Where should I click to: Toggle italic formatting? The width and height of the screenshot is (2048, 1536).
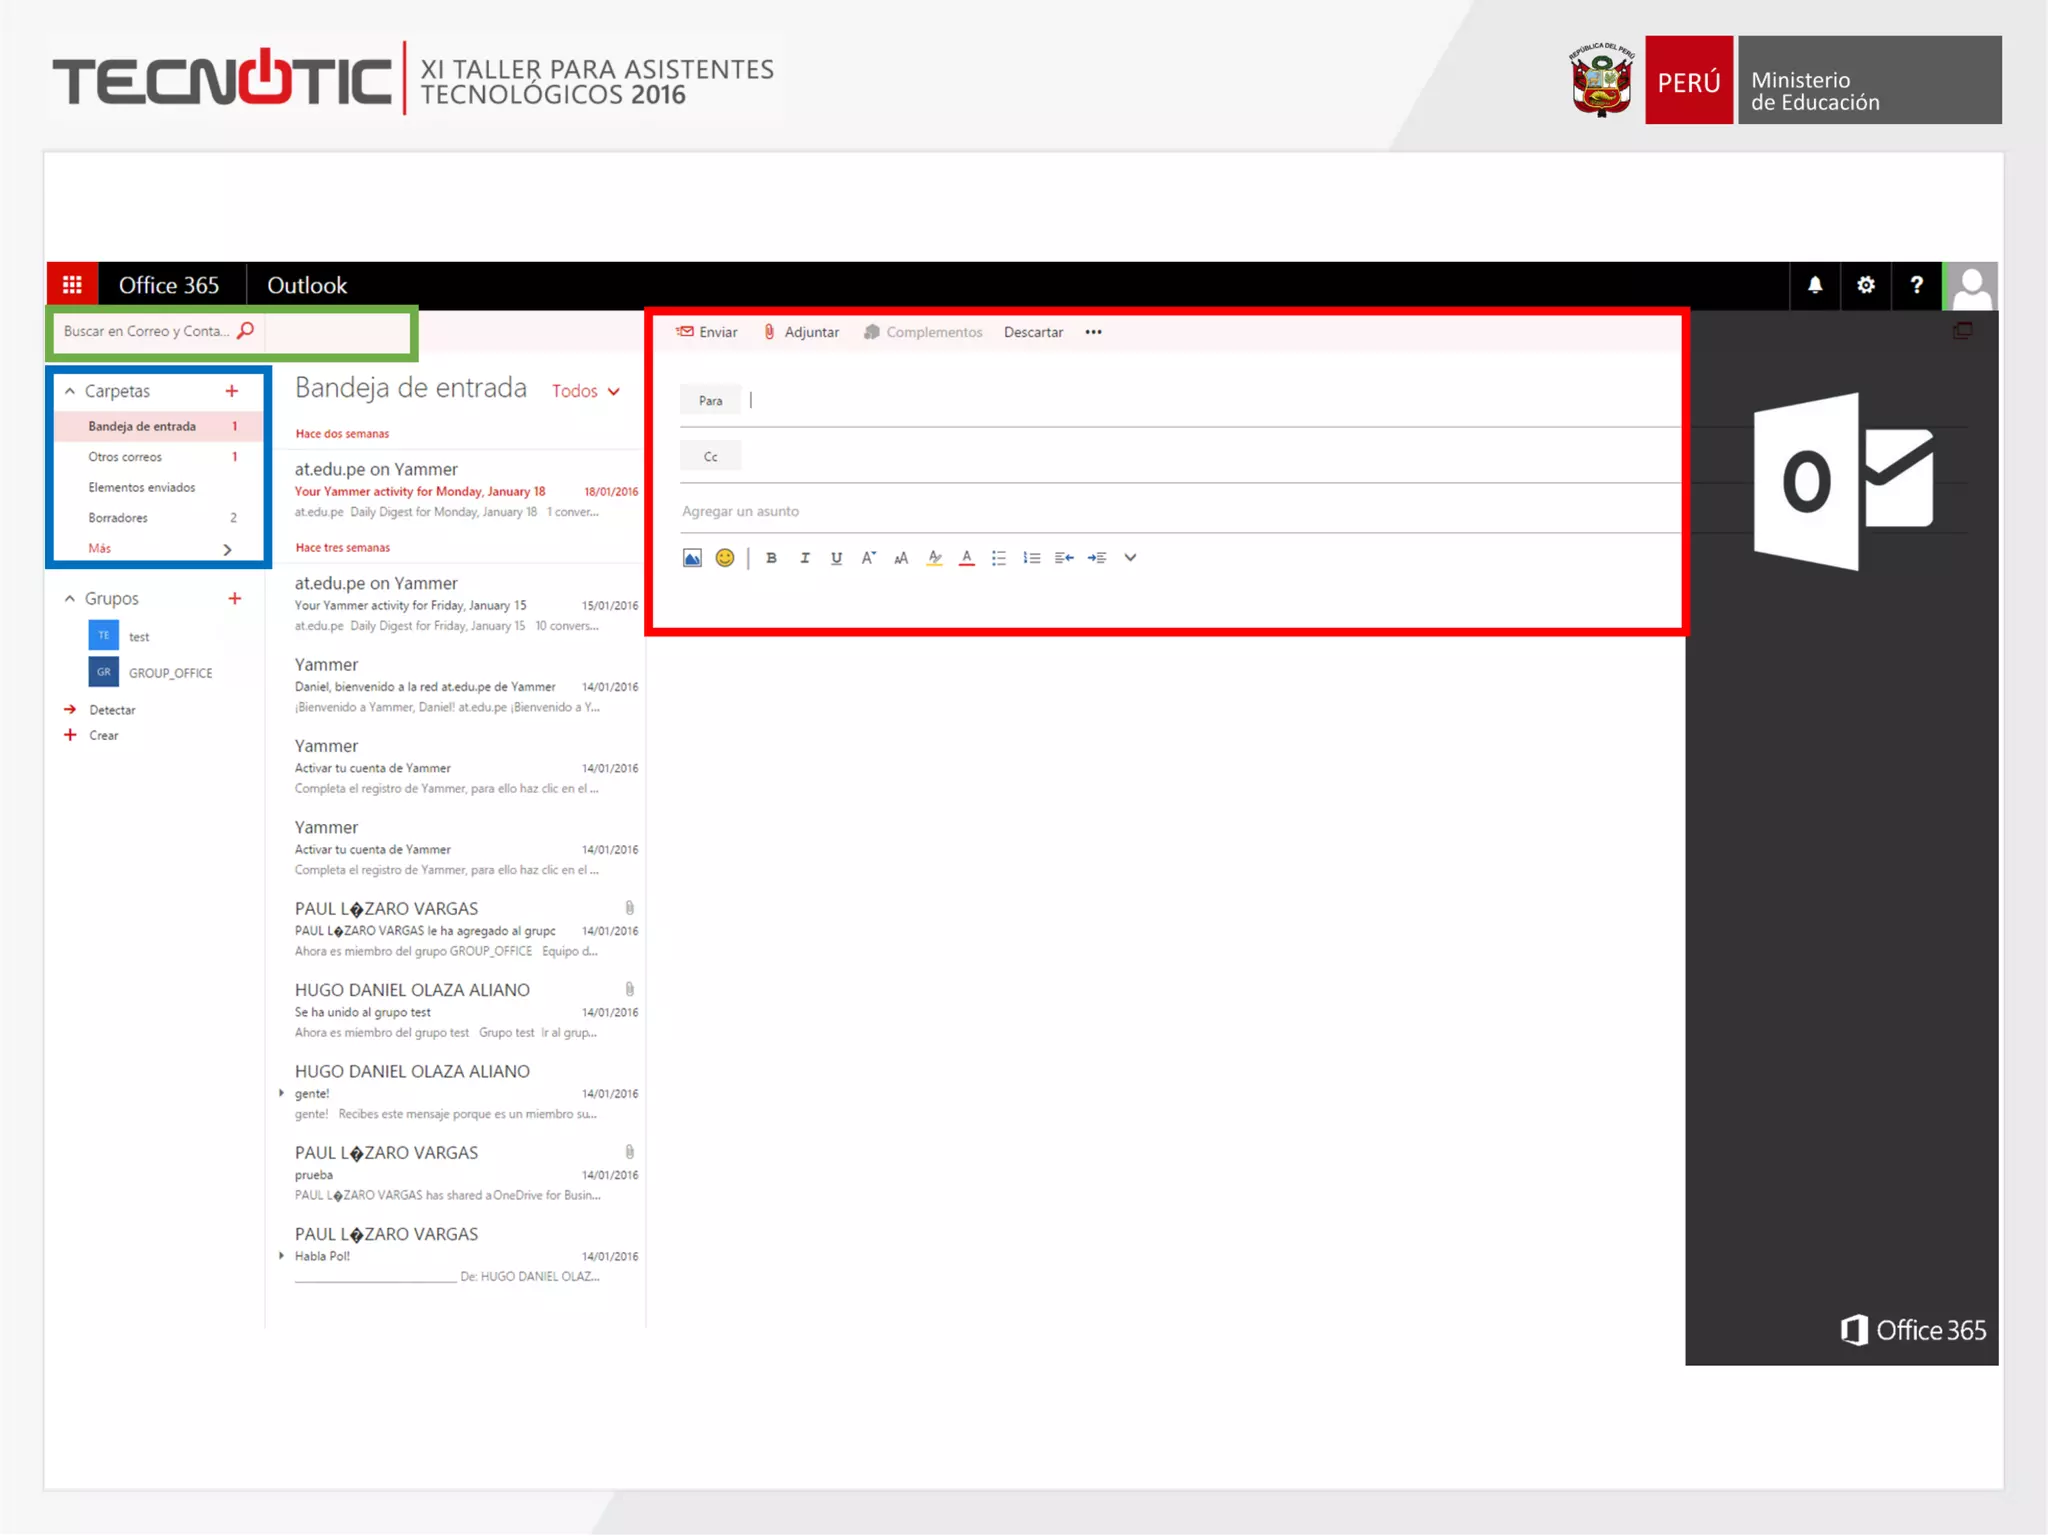(804, 558)
